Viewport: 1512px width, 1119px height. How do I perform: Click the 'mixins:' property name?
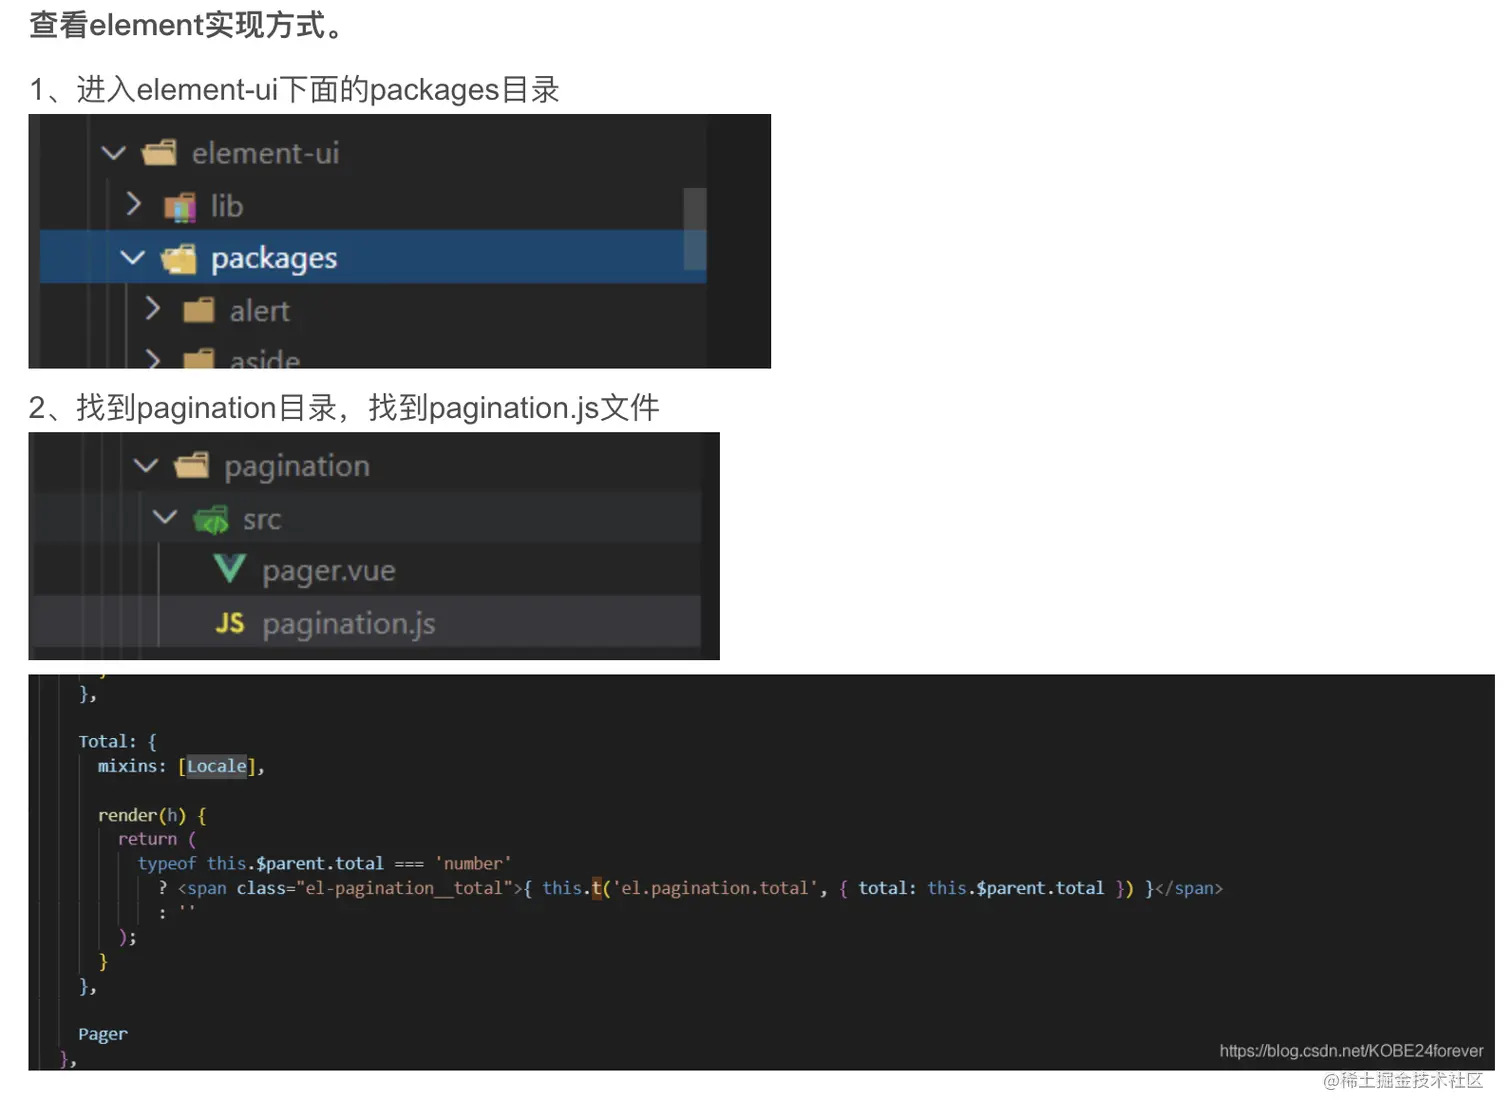(x=132, y=766)
